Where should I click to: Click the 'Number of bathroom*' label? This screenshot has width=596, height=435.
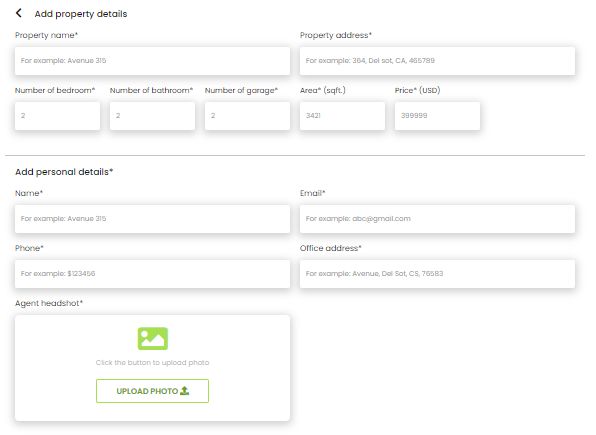[x=151, y=90]
